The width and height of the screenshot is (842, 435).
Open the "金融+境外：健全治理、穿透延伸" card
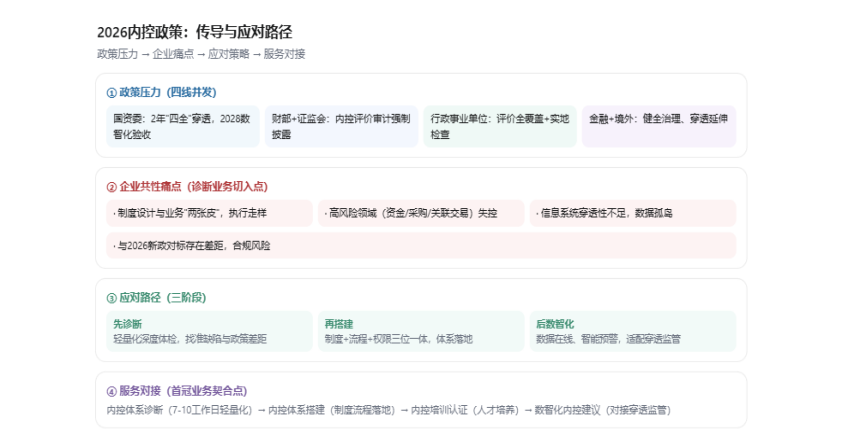coord(659,126)
